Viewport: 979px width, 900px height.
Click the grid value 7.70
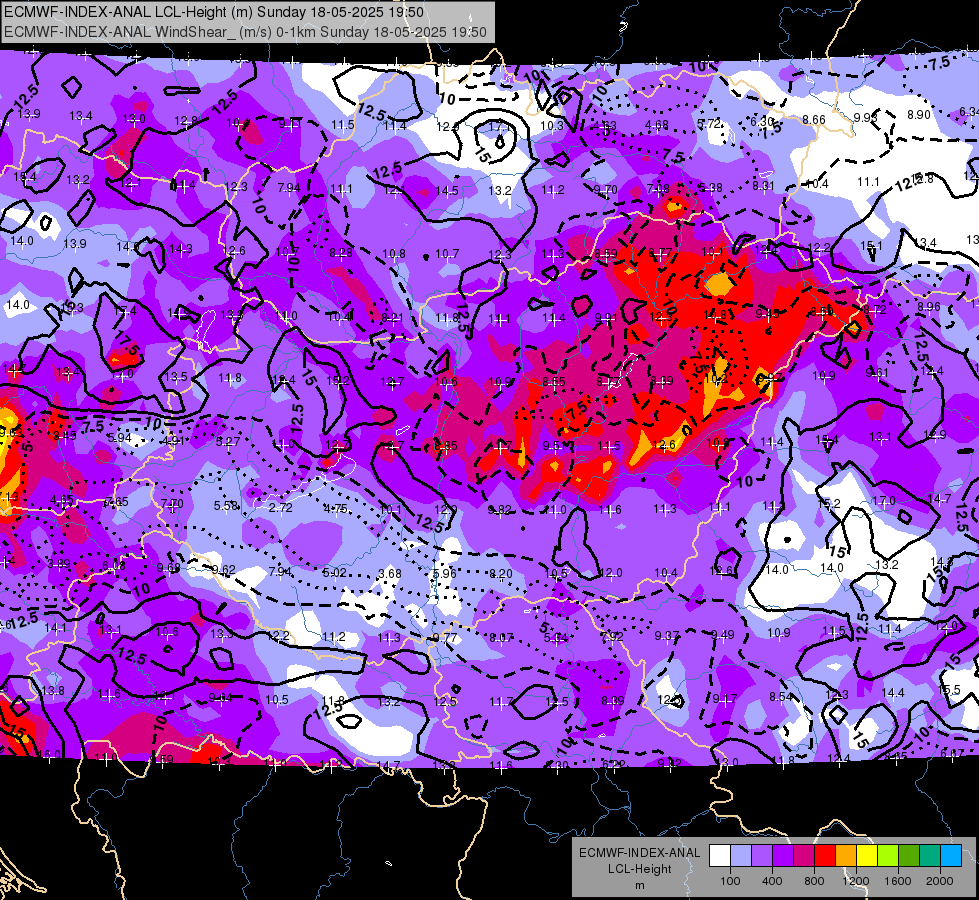point(172,503)
